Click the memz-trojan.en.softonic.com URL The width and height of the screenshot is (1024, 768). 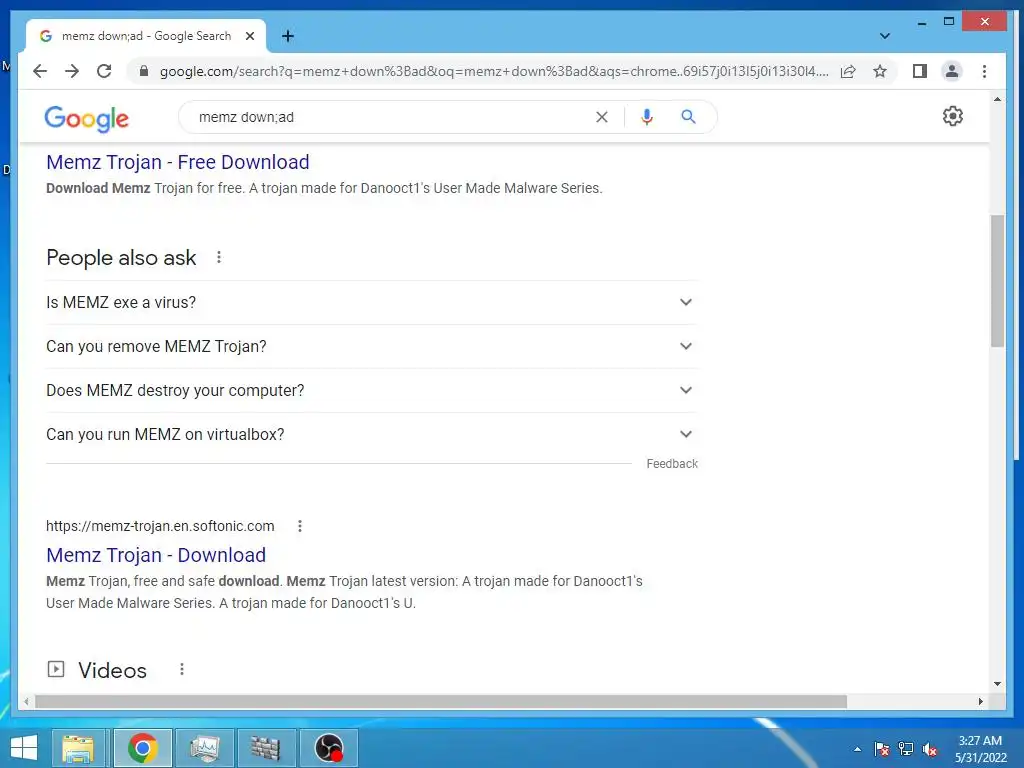pyautogui.click(x=160, y=526)
